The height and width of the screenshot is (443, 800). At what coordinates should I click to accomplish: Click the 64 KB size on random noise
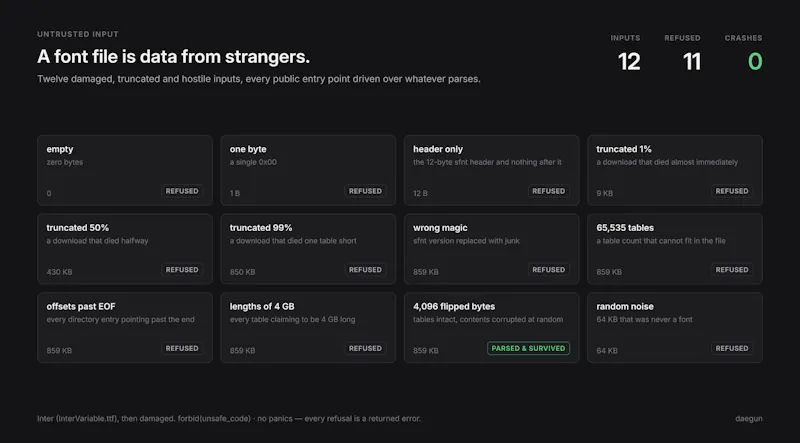pos(607,351)
